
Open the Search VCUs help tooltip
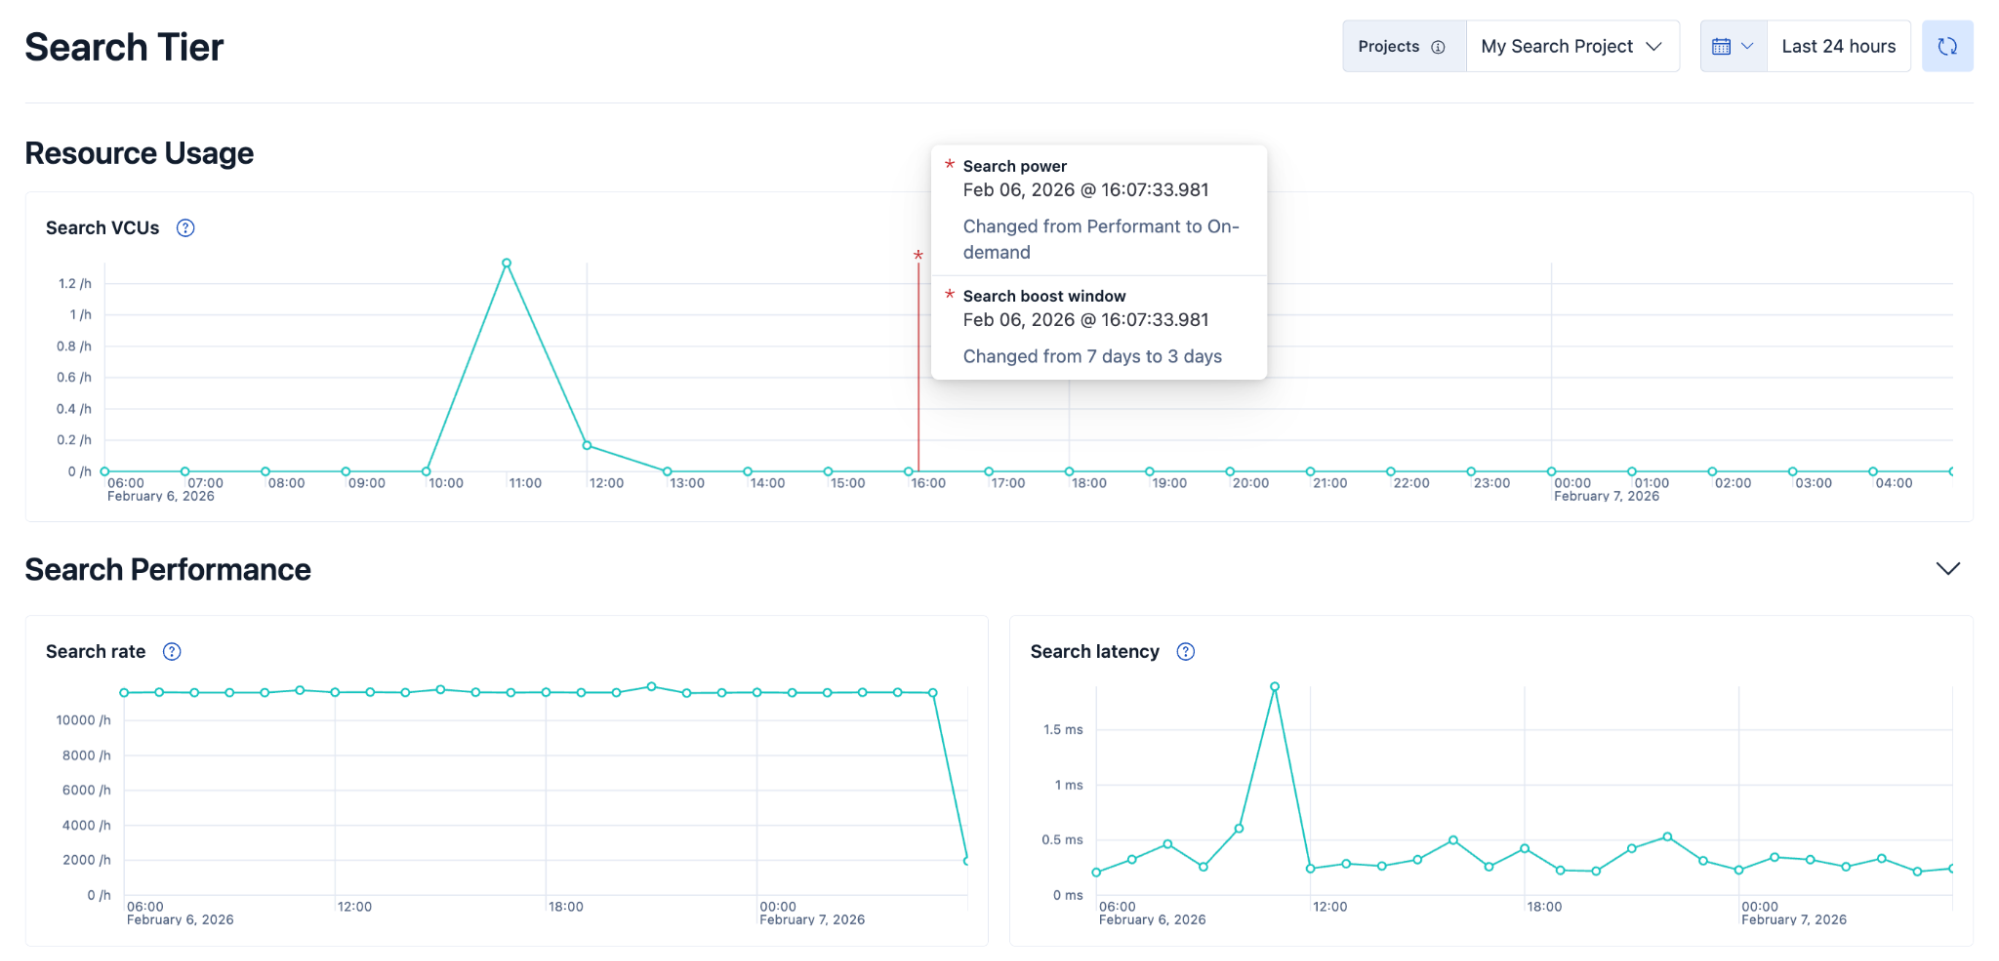click(184, 228)
